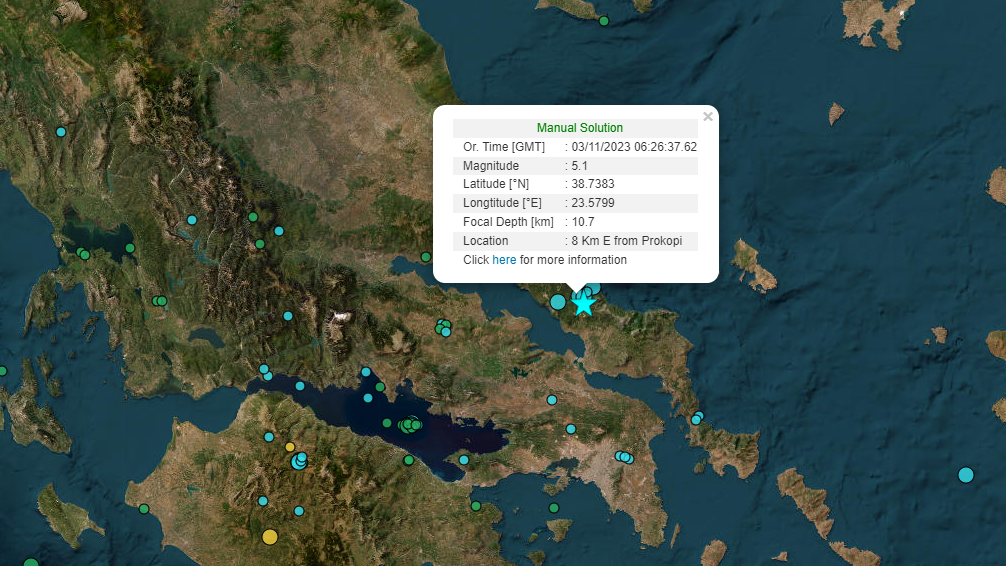Viewport: 1006px width, 566px height.
Task: Click the Magnitude 5.1 row
Action: 575,166
